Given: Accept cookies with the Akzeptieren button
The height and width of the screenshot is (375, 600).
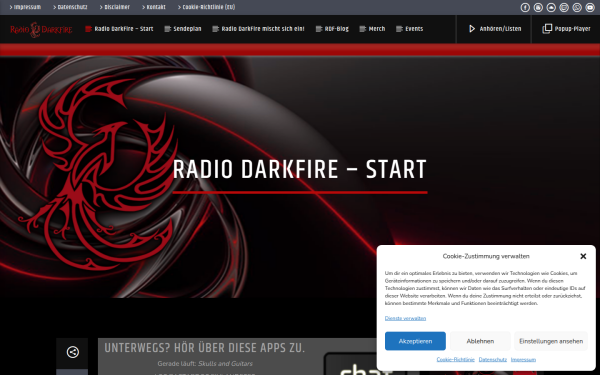Looking at the screenshot, I should (415, 341).
